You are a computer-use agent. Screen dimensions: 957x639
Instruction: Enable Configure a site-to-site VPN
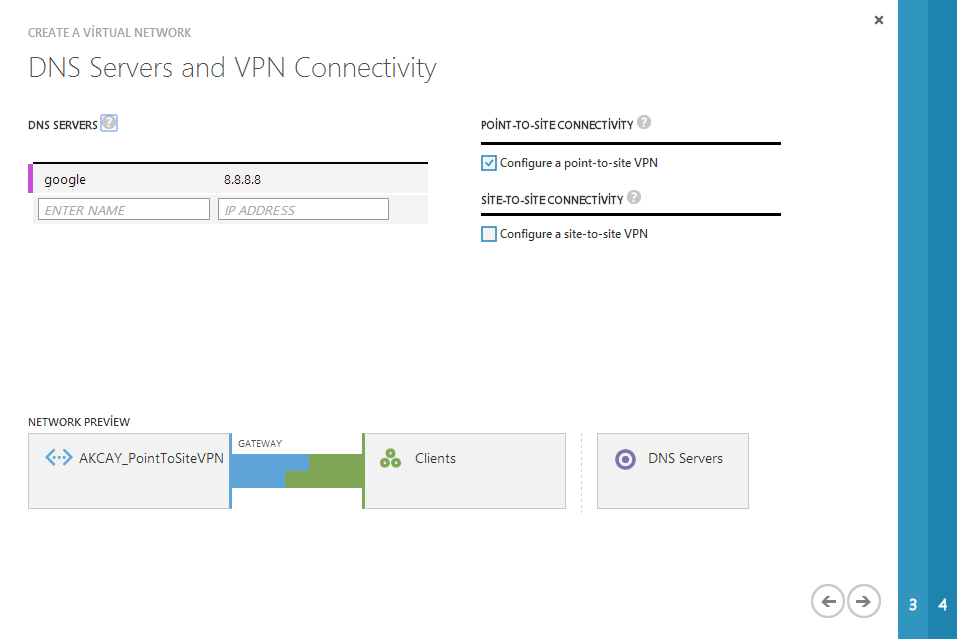click(x=489, y=234)
